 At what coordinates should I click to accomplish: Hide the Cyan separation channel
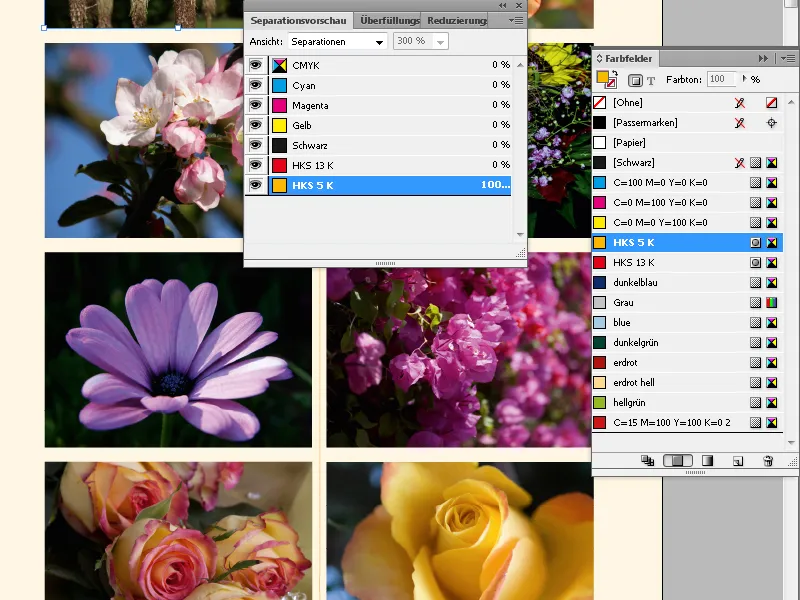tap(258, 84)
